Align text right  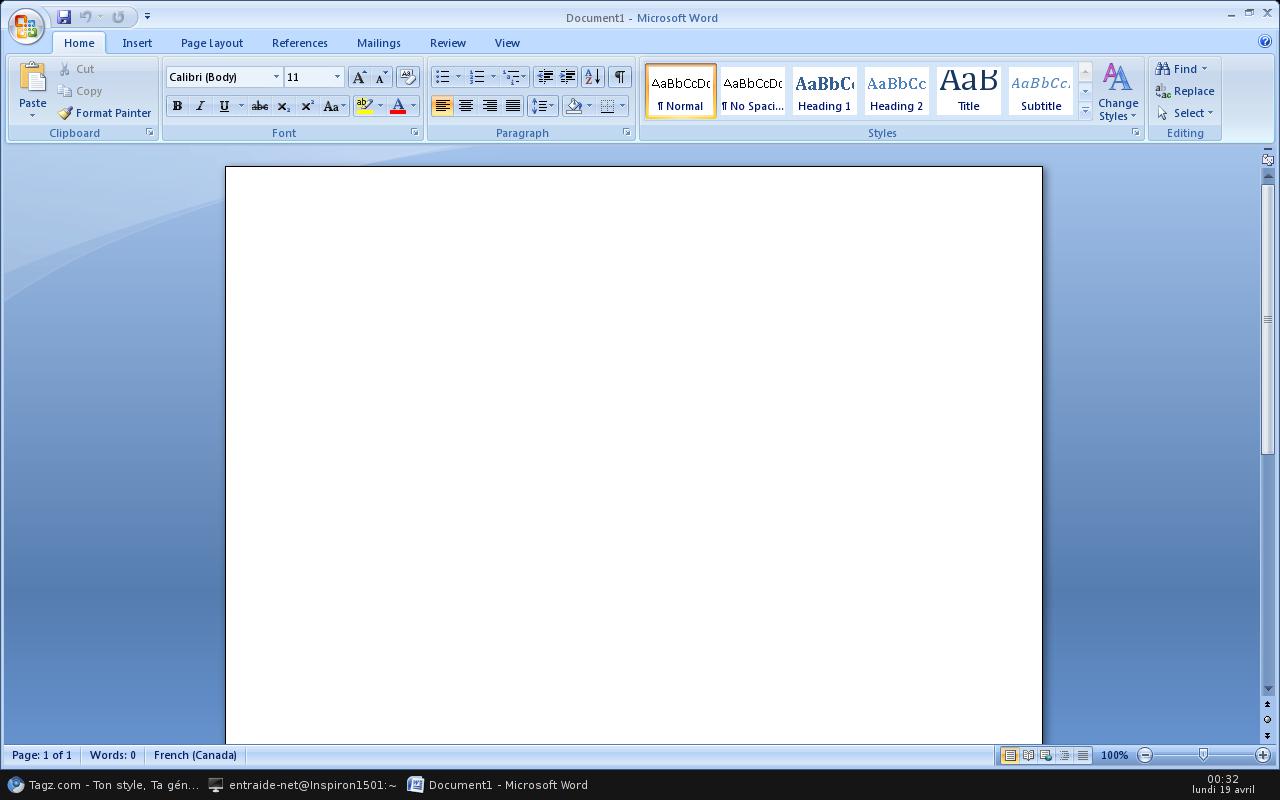(x=490, y=106)
